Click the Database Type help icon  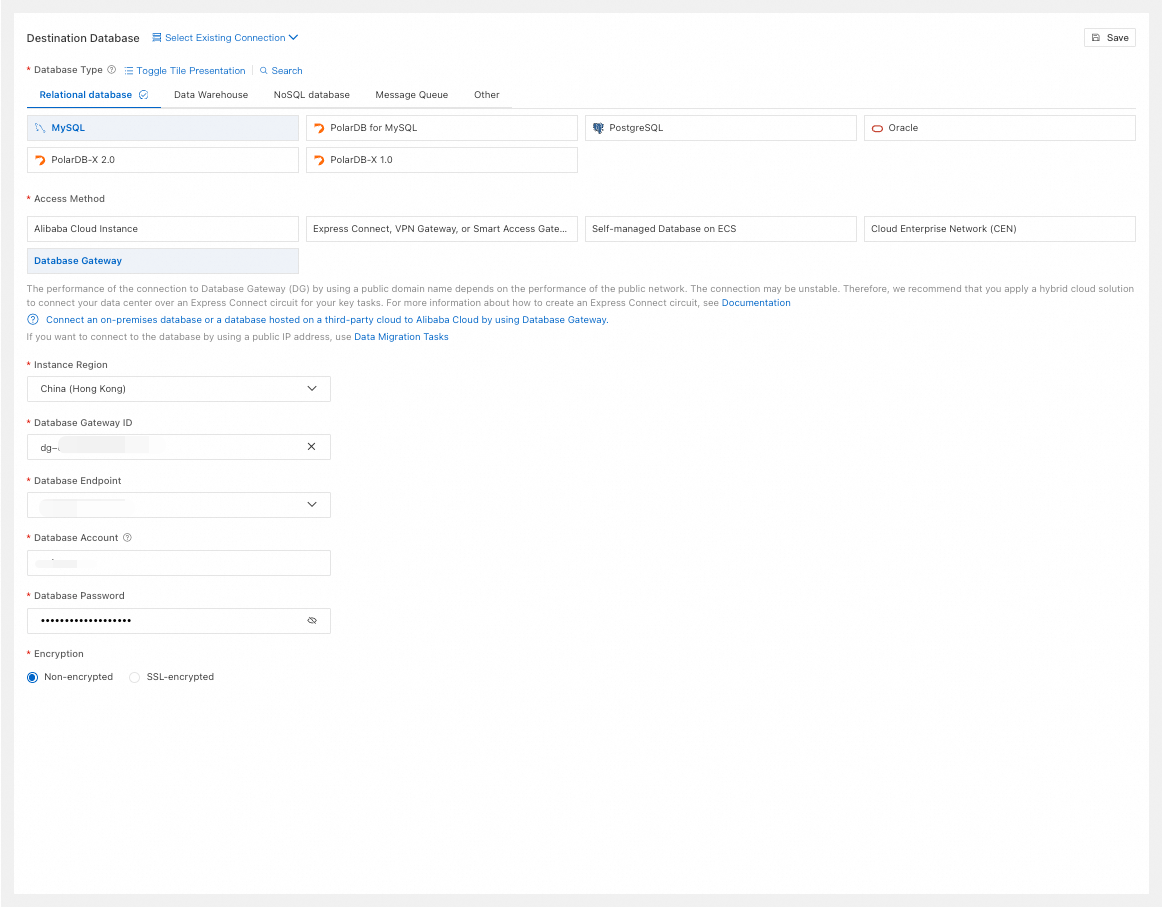[112, 70]
